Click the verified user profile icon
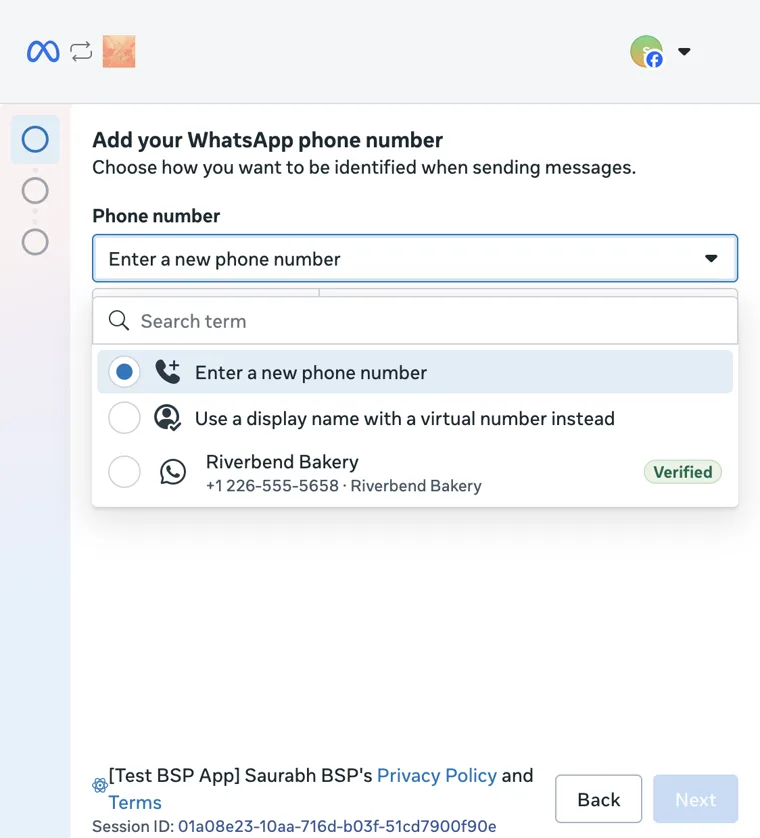 (x=168, y=418)
